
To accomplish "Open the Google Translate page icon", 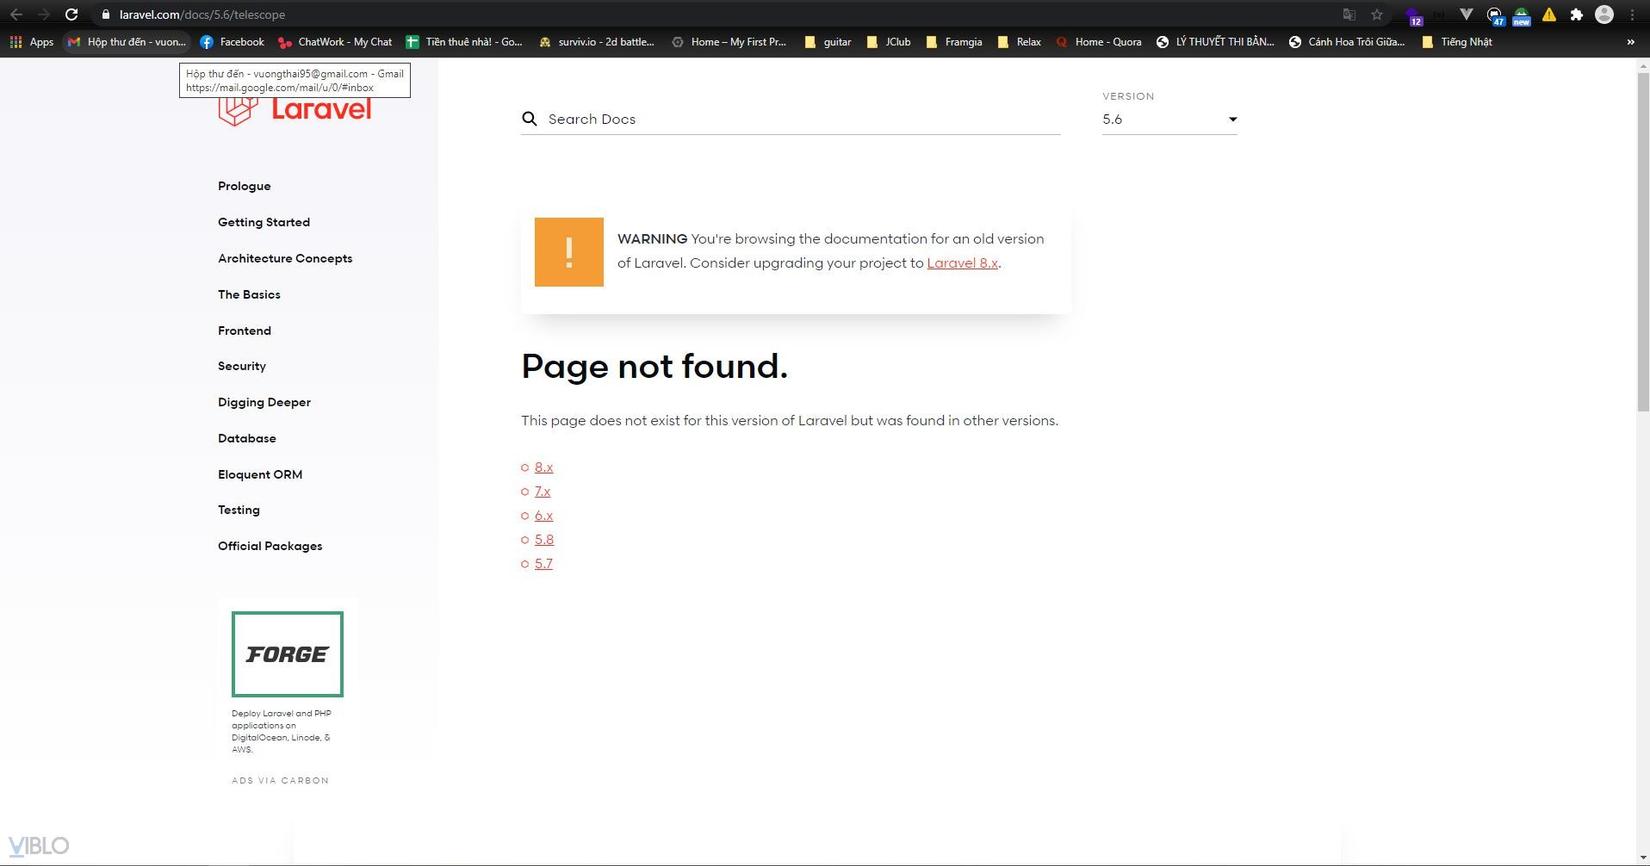I will point(1349,14).
